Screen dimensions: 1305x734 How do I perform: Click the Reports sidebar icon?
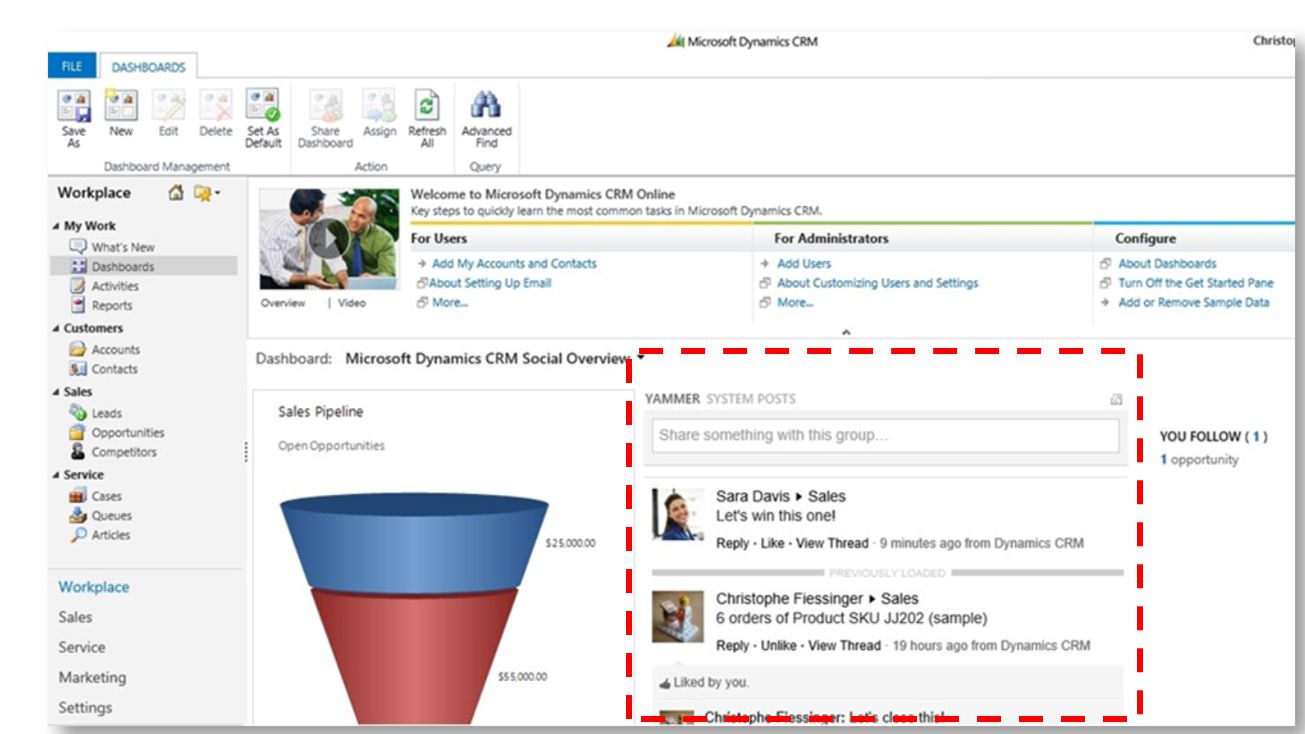78,306
